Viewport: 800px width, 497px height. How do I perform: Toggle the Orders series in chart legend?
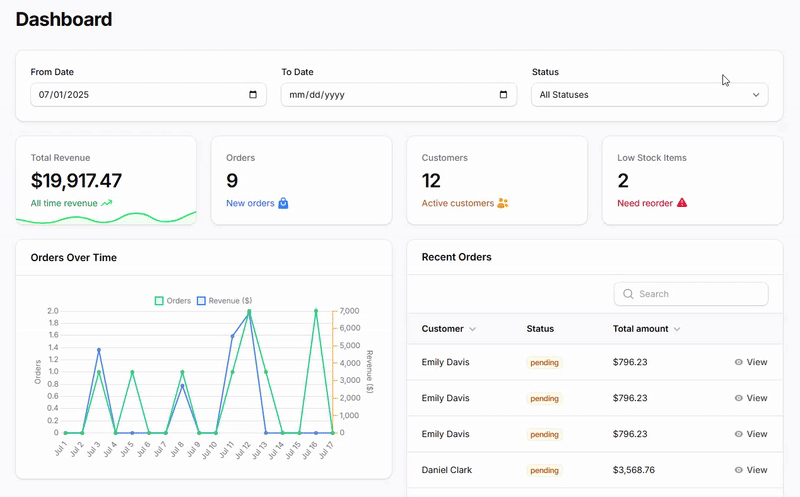point(178,300)
